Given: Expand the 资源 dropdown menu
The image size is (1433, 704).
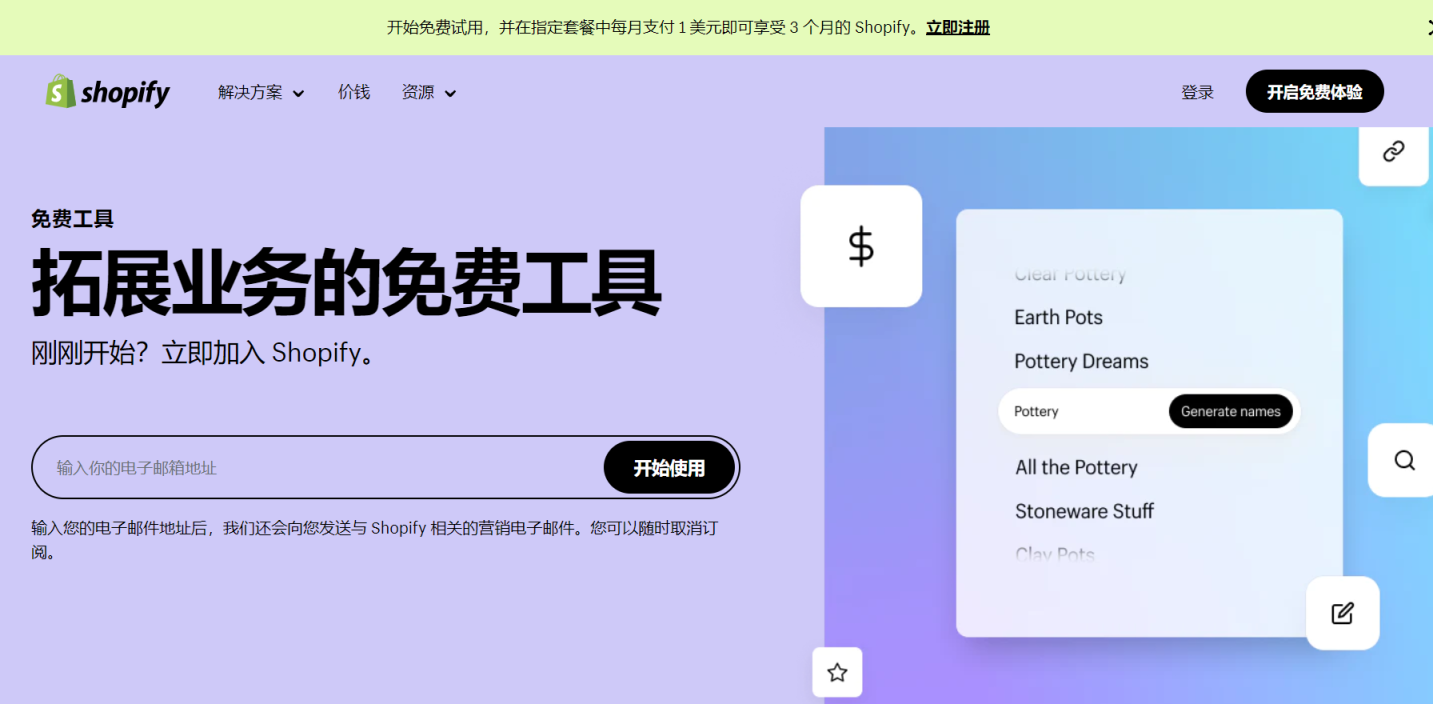Looking at the screenshot, I should 429,93.
